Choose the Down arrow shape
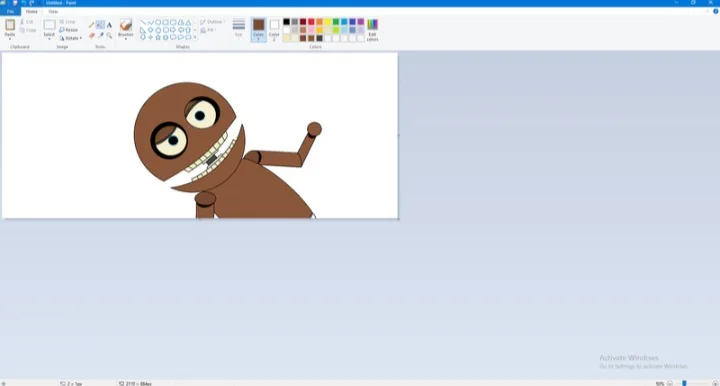The height and width of the screenshot is (386, 720). [143, 37]
